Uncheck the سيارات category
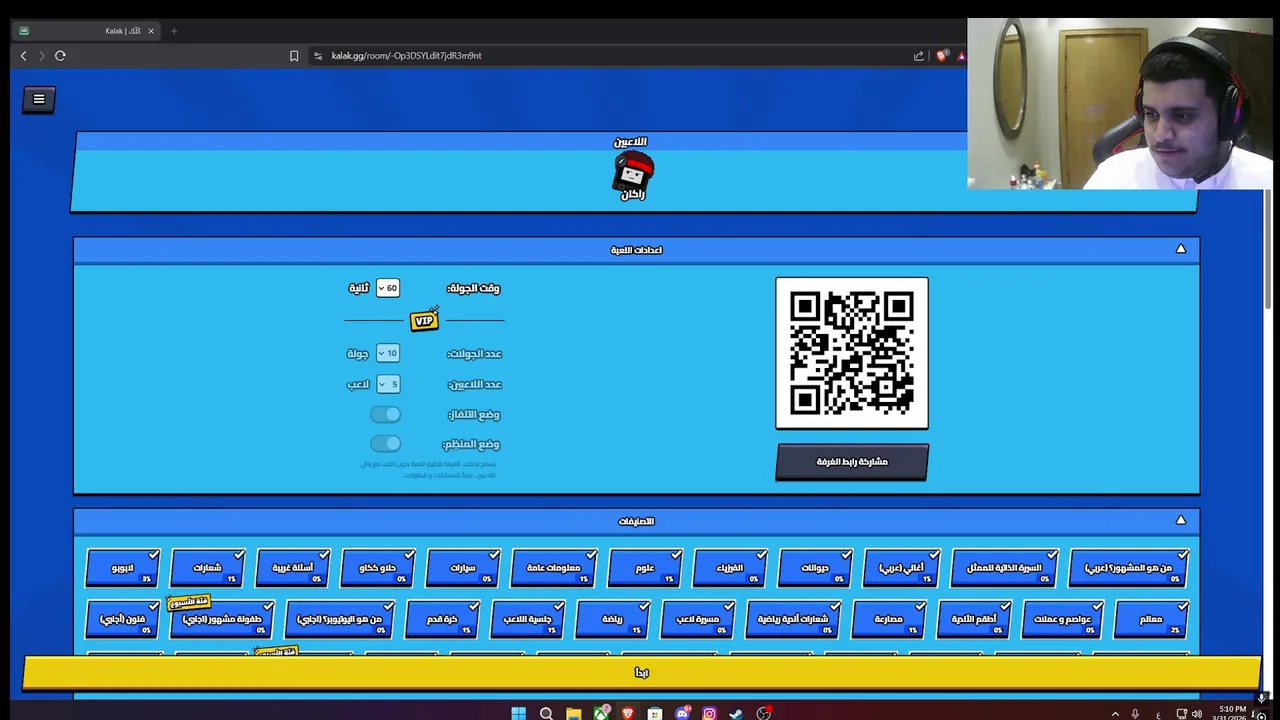Image resolution: width=1280 pixels, height=720 pixels. [463, 567]
